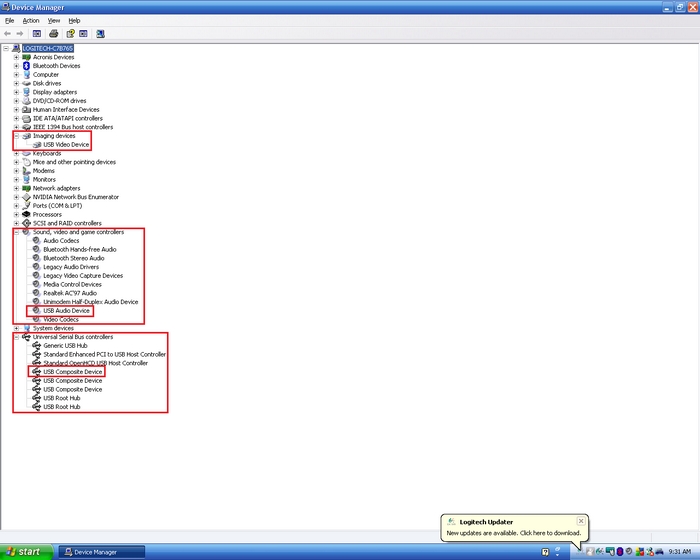Screen dimensions: 700x560
Task: Select the NVIDIA Network Bus Enumerator icon
Action: point(26,197)
